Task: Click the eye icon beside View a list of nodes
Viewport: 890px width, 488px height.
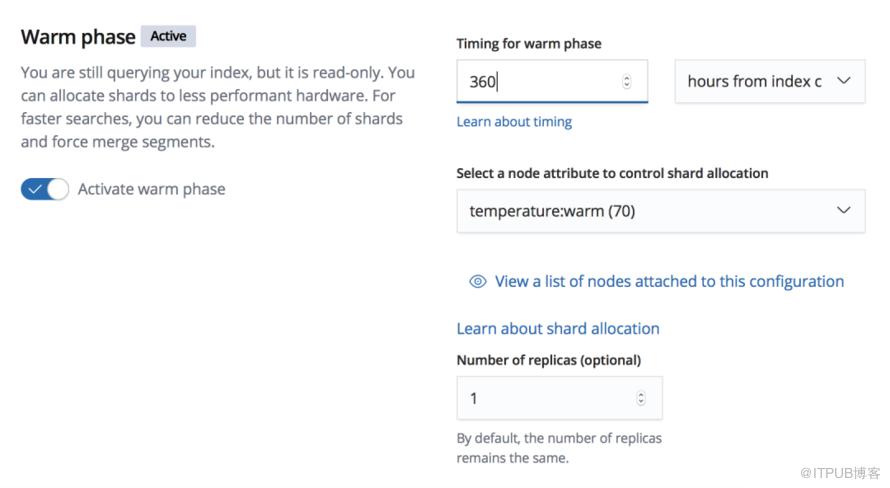Action: [478, 281]
